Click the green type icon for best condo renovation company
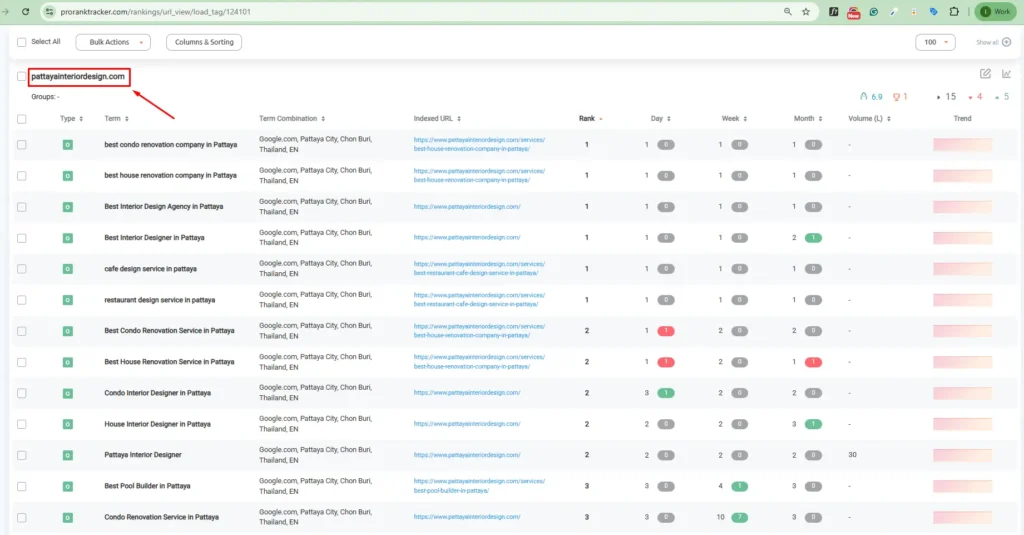1024x535 pixels. pyautogui.click(x=67, y=144)
